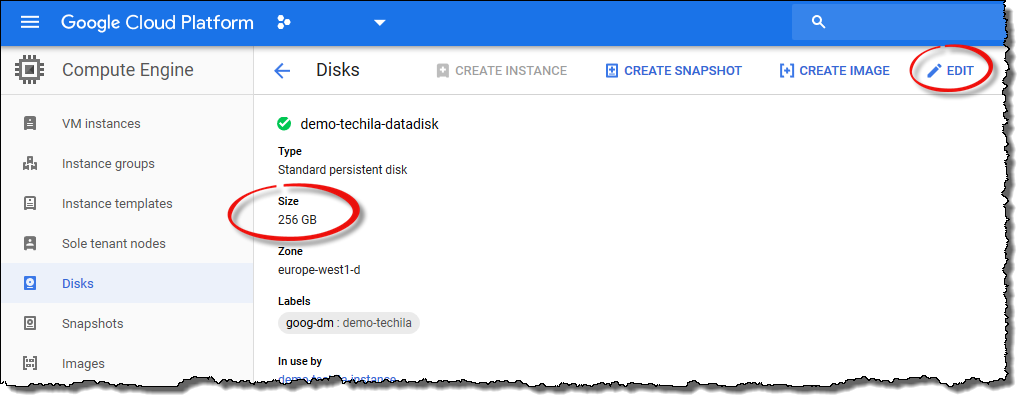This screenshot has height=402, width=1025.
Task: Click the Create Image button
Action: pos(834,71)
